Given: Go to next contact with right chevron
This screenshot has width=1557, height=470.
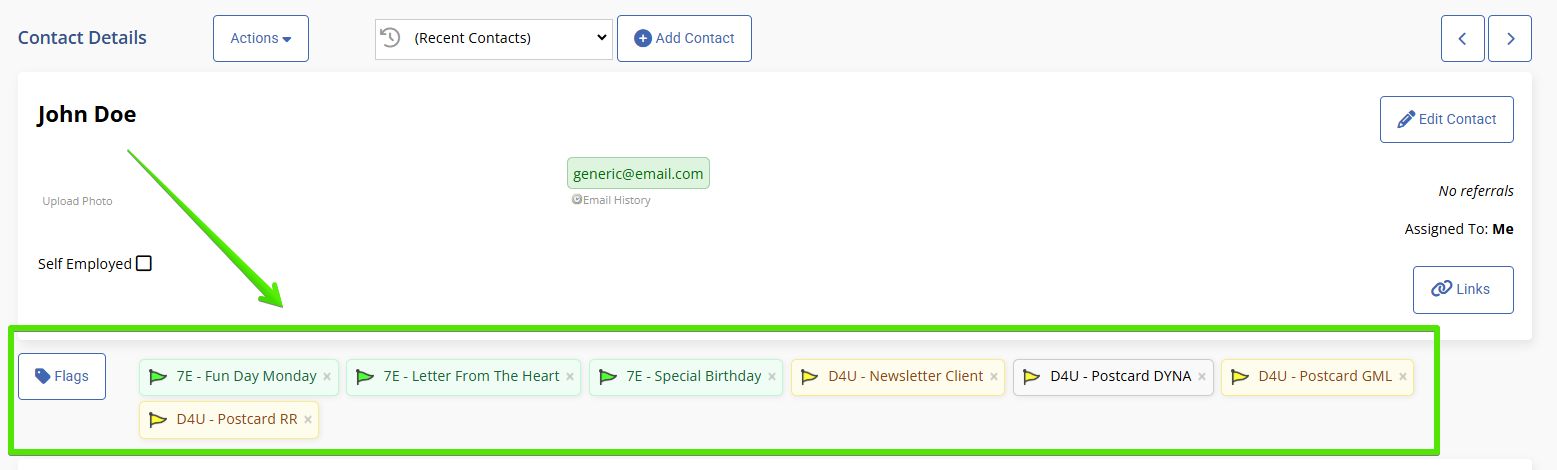Looking at the screenshot, I should point(1510,39).
